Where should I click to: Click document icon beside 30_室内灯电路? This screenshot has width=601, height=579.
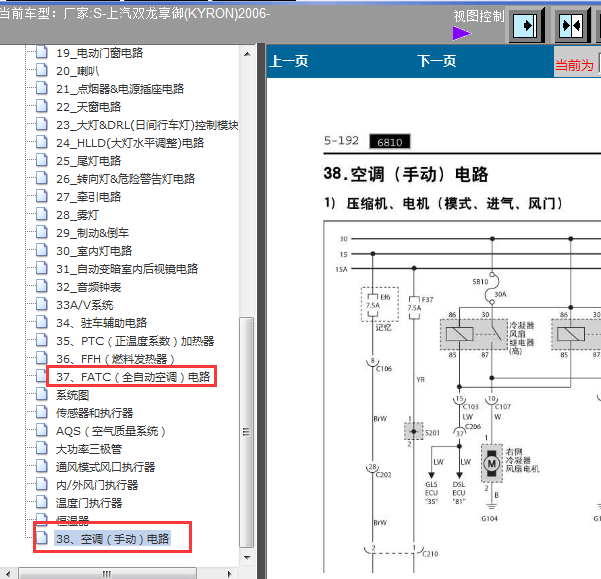[x=41, y=250]
